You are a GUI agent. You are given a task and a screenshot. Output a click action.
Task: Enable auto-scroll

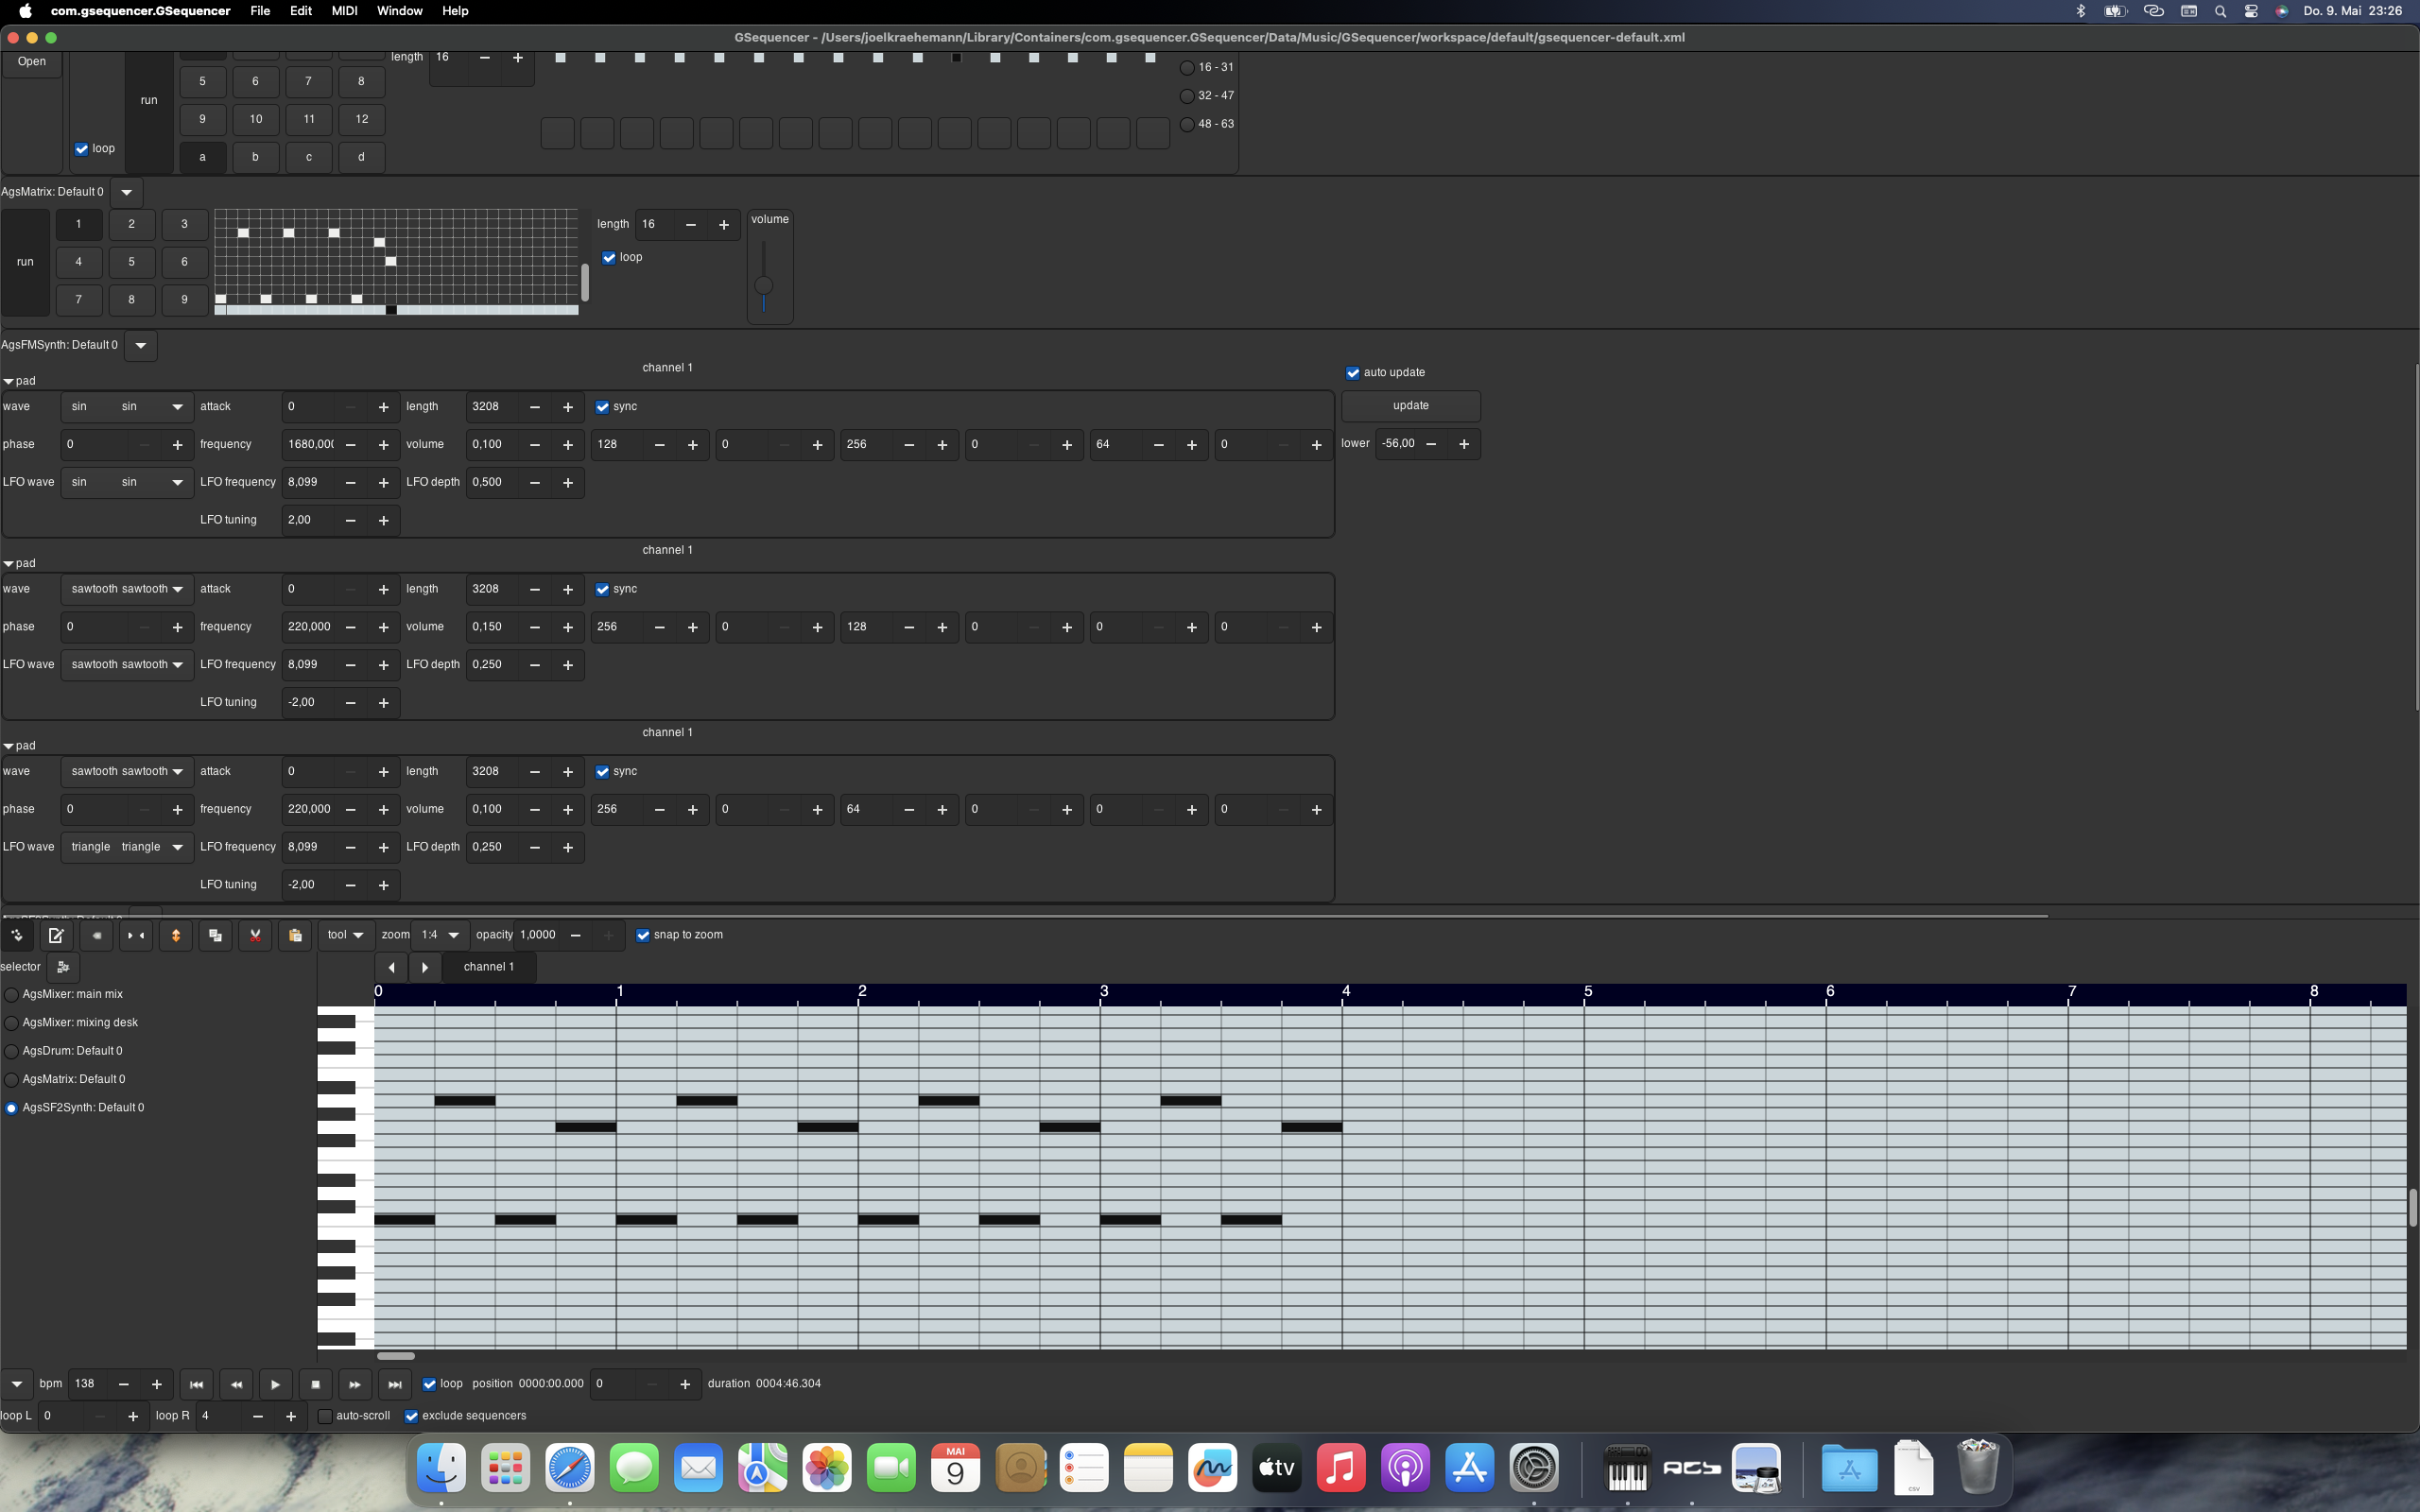tap(325, 1416)
